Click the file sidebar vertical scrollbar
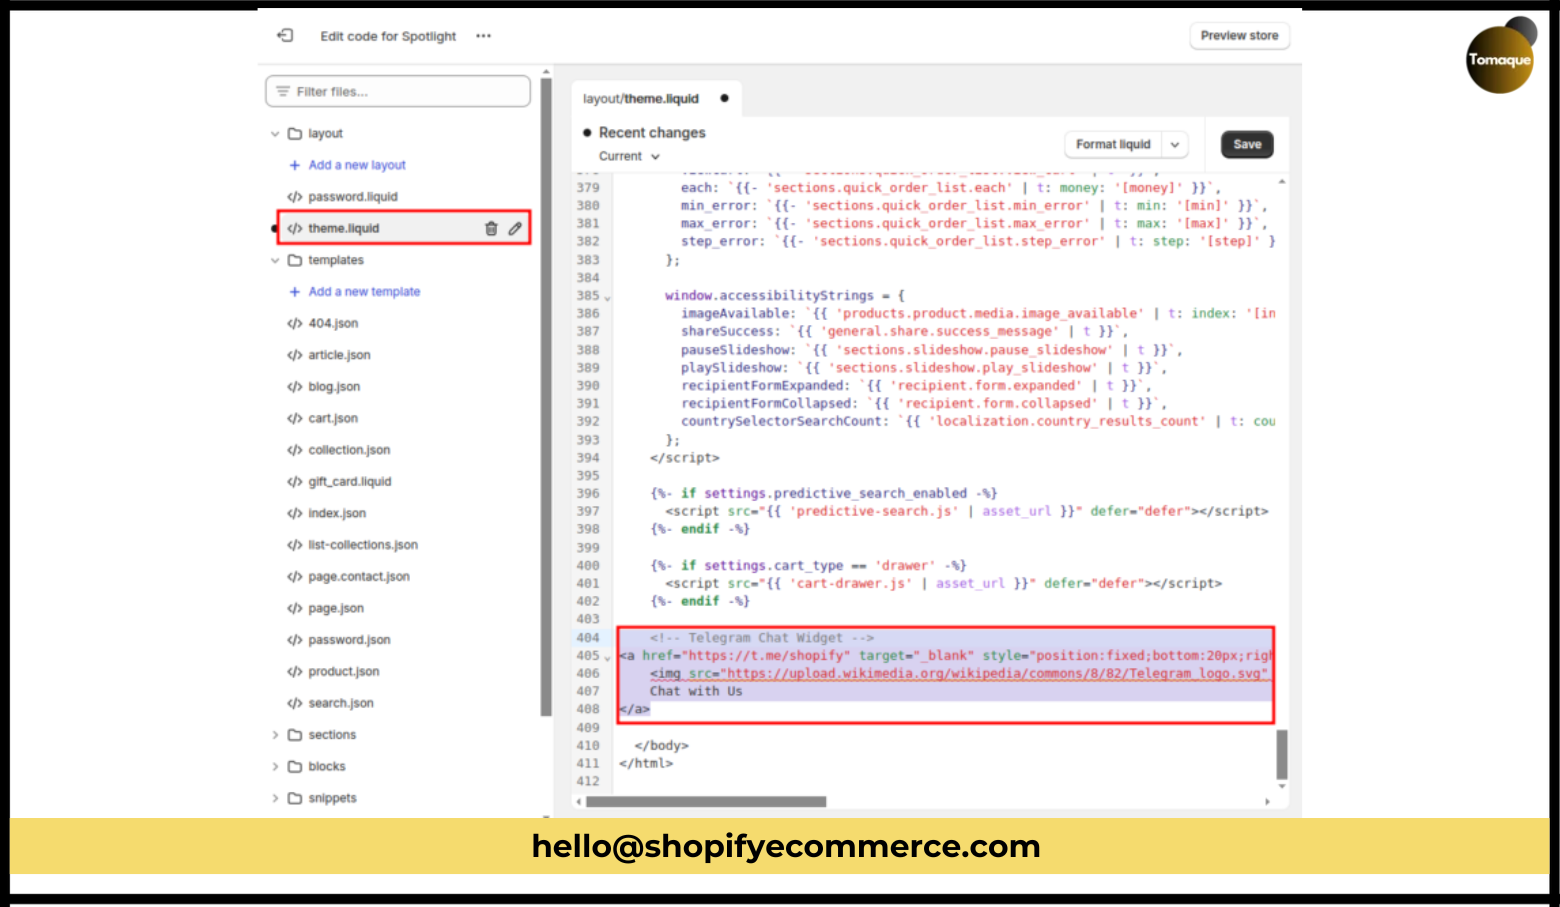 [x=546, y=397]
